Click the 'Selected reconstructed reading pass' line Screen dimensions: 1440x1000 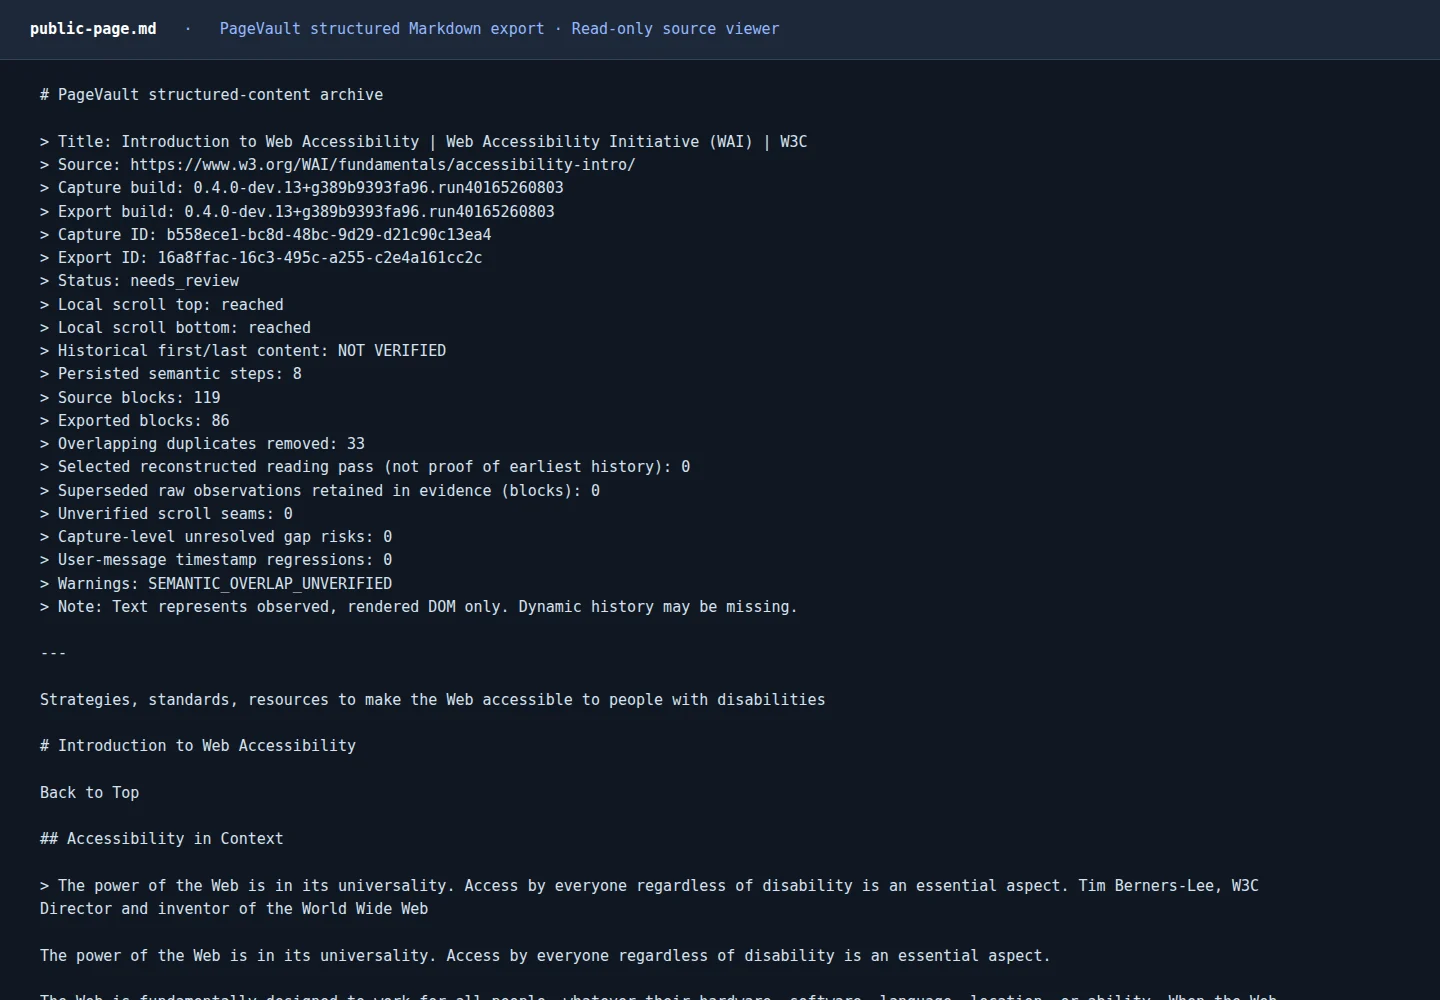(x=365, y=467)
